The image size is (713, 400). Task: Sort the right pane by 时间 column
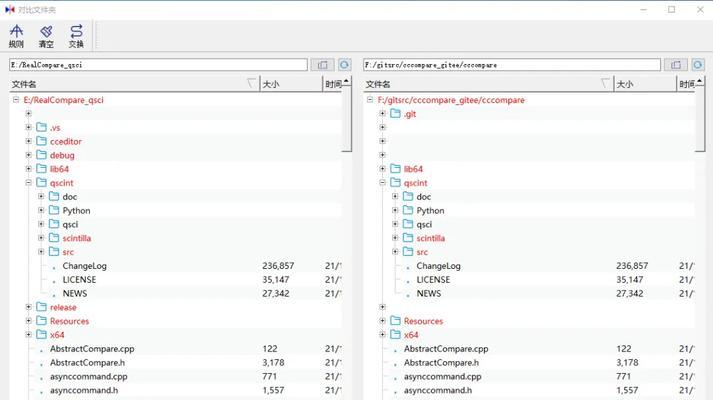[687, 84]
